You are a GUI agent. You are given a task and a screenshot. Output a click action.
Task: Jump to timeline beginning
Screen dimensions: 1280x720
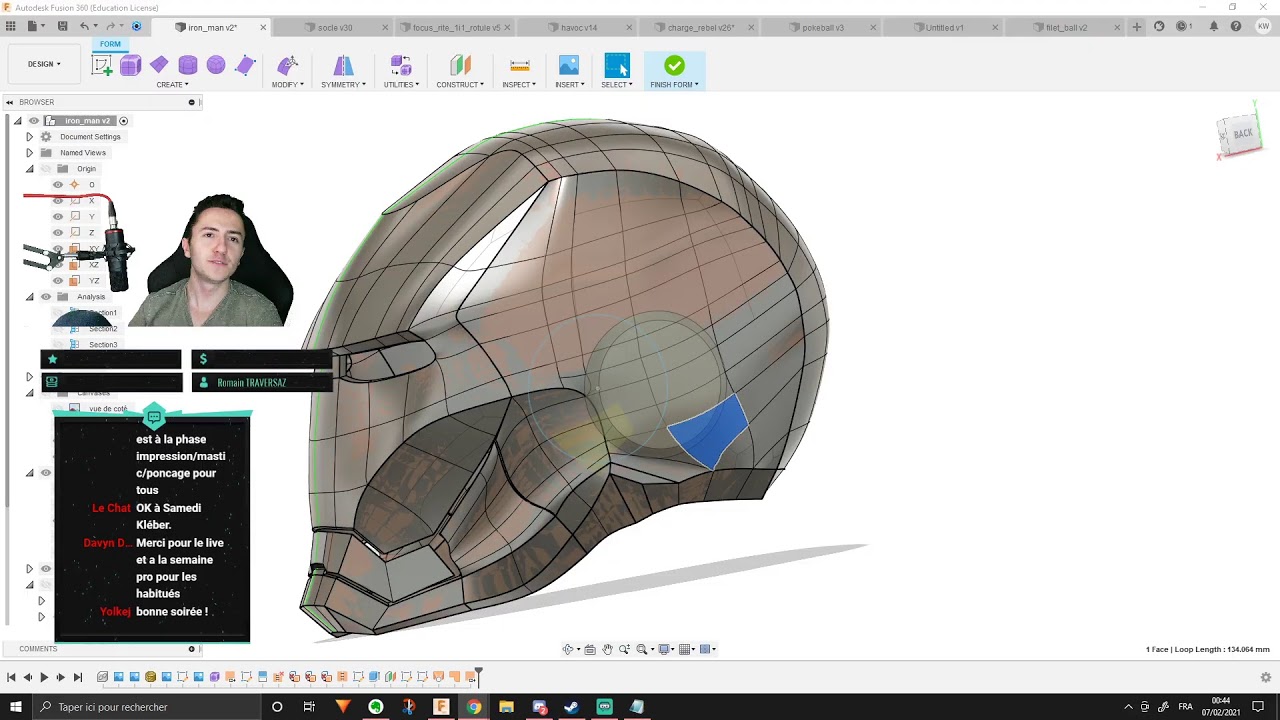(11, 677)
